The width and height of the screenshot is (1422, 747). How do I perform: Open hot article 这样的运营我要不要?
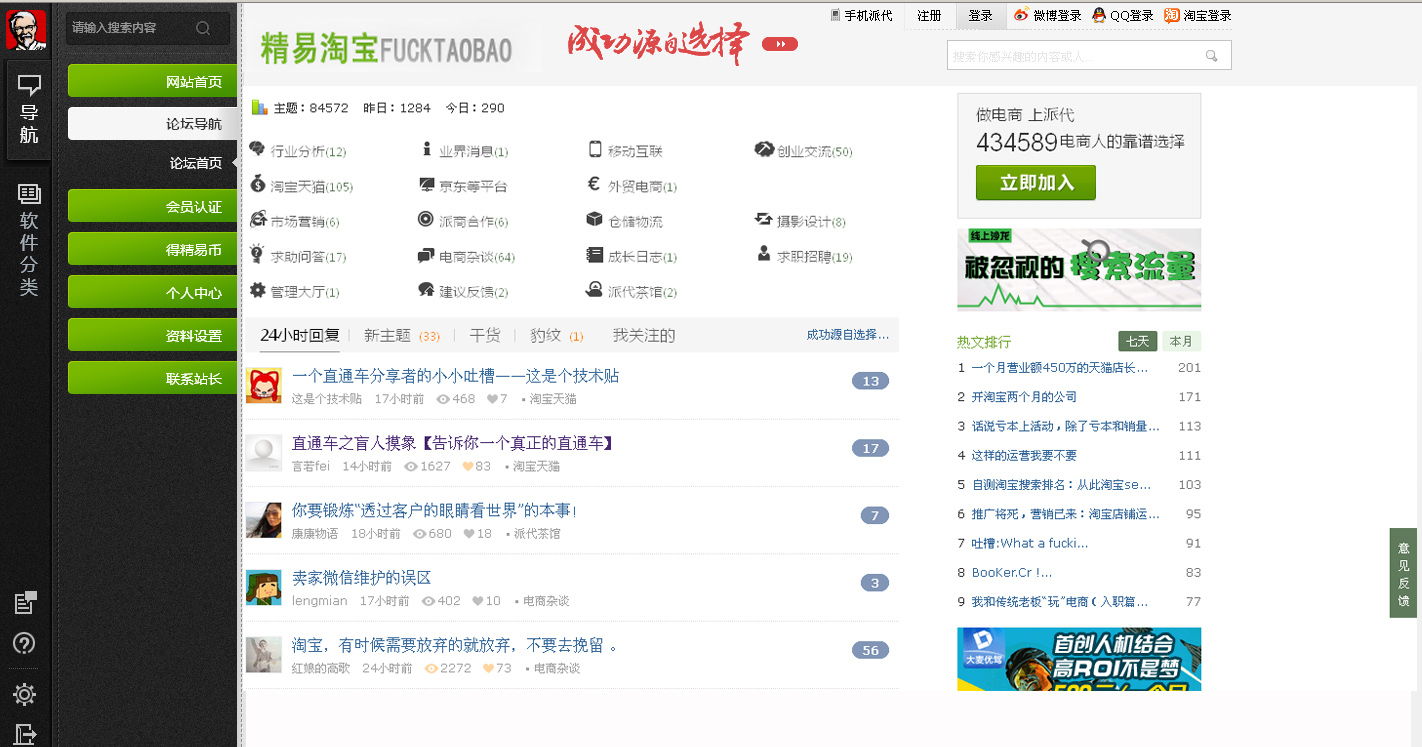tap(1024, 455)
